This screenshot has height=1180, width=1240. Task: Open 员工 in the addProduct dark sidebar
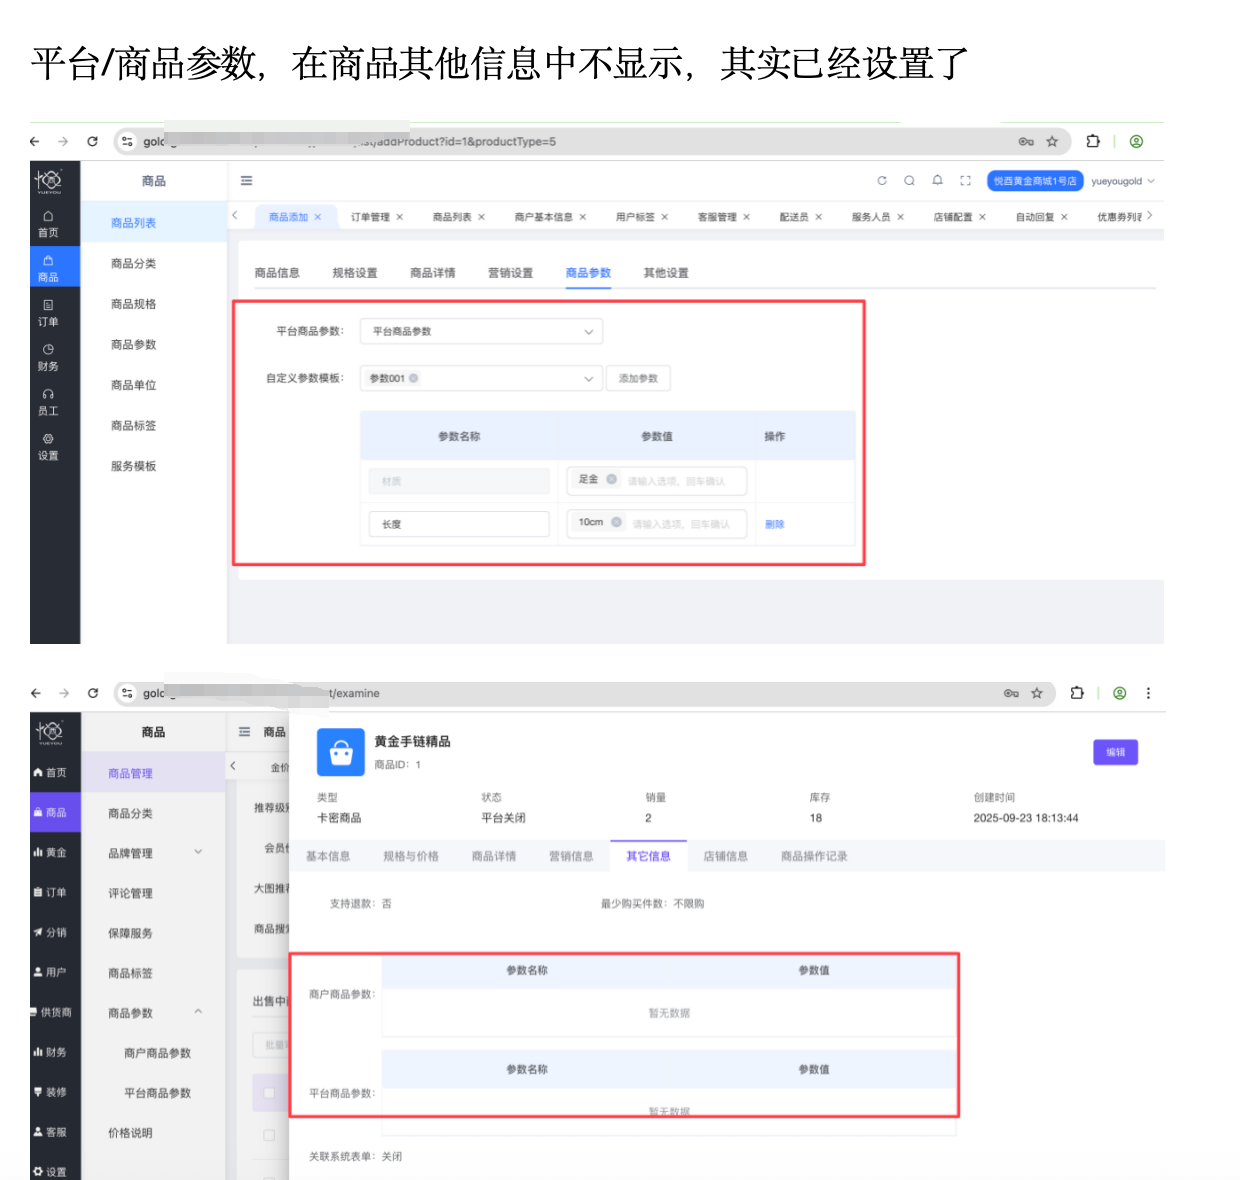(x=48, y=402)
